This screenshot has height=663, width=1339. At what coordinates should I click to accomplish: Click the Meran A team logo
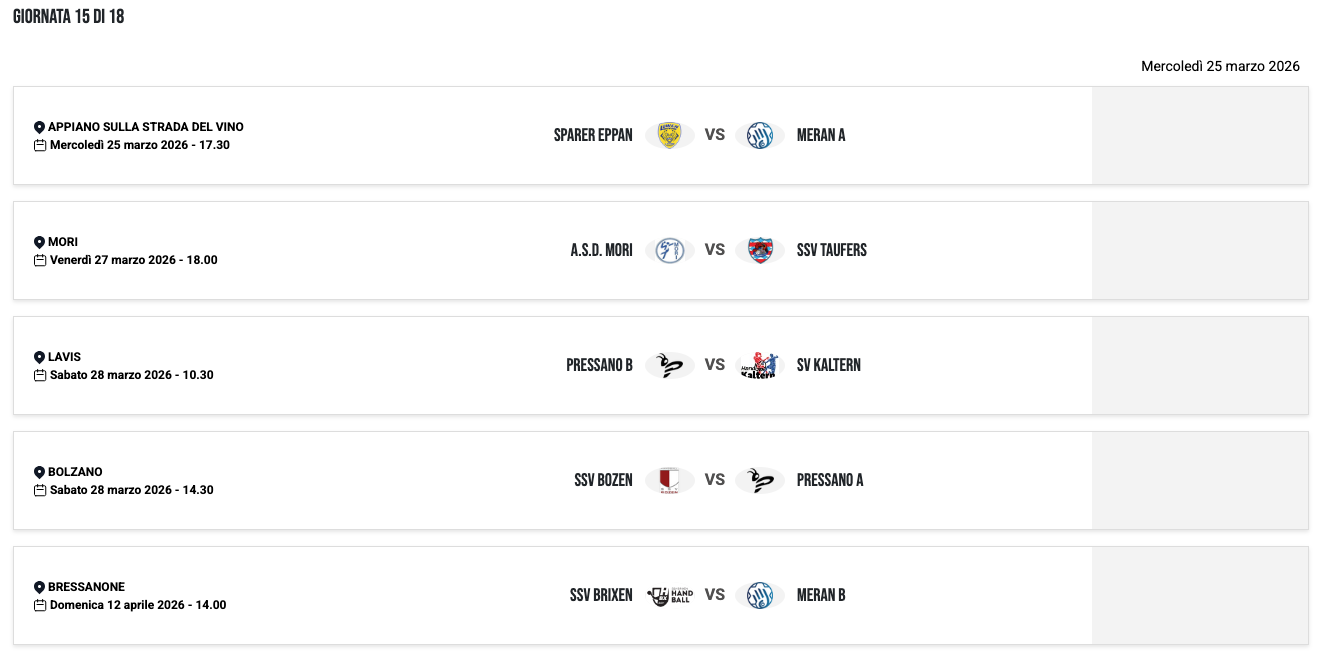[759, 135]
